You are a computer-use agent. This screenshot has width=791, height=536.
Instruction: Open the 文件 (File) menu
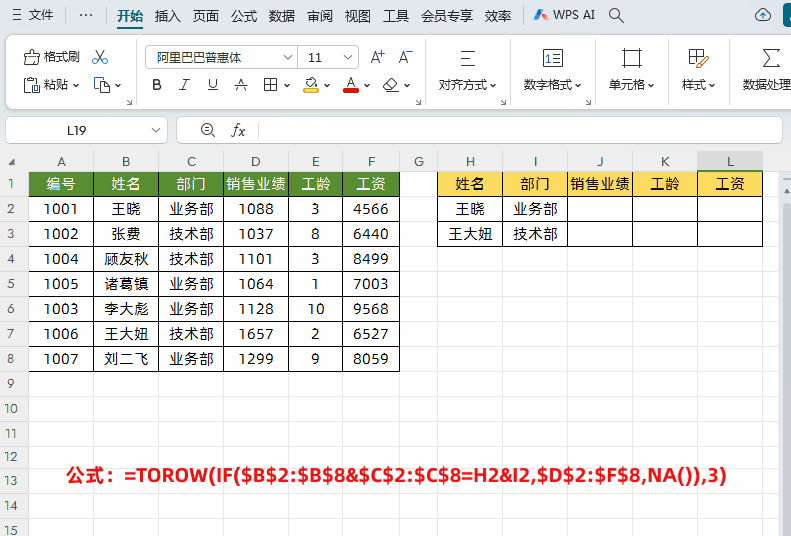click(33, 16)
